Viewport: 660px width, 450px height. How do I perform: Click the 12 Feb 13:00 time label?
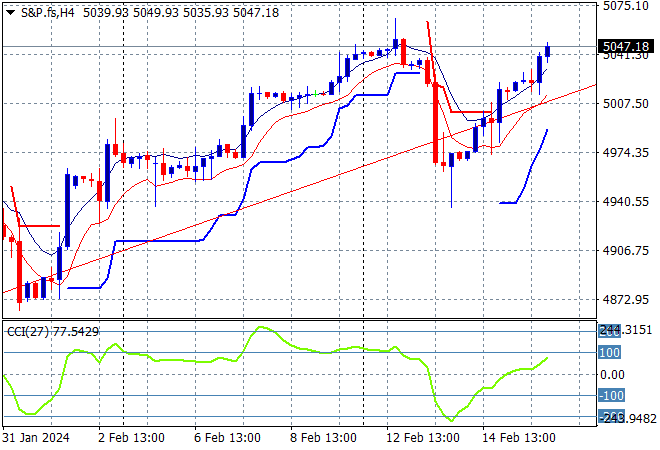point(423,438)
